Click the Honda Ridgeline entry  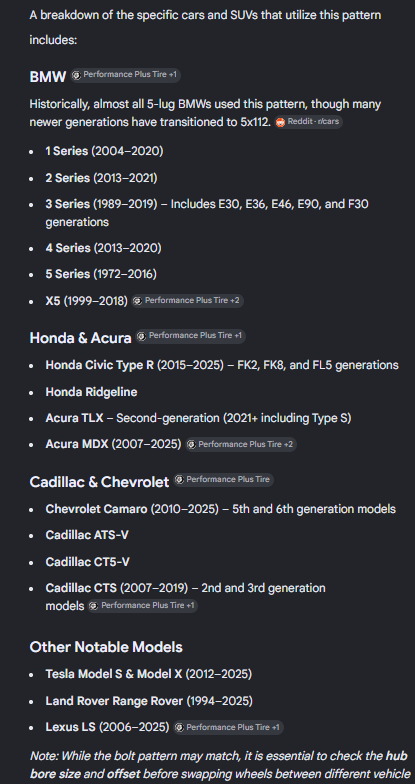91,392
